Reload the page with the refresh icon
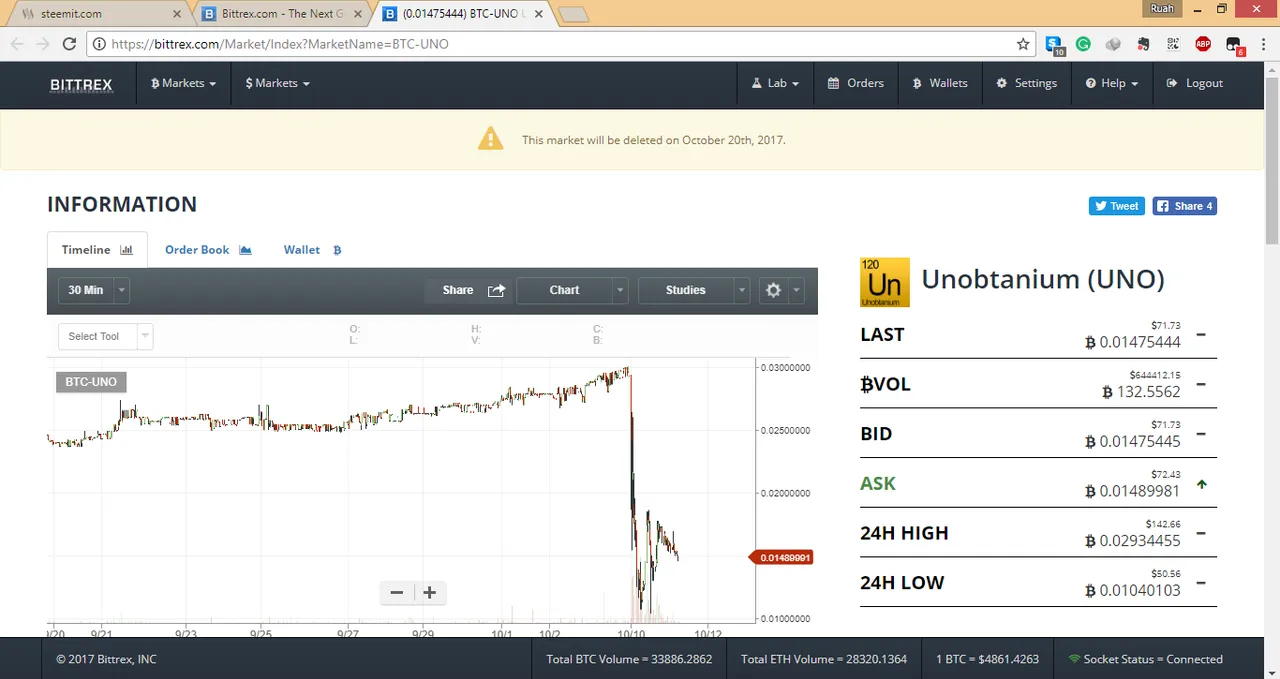 pos(69,44)
